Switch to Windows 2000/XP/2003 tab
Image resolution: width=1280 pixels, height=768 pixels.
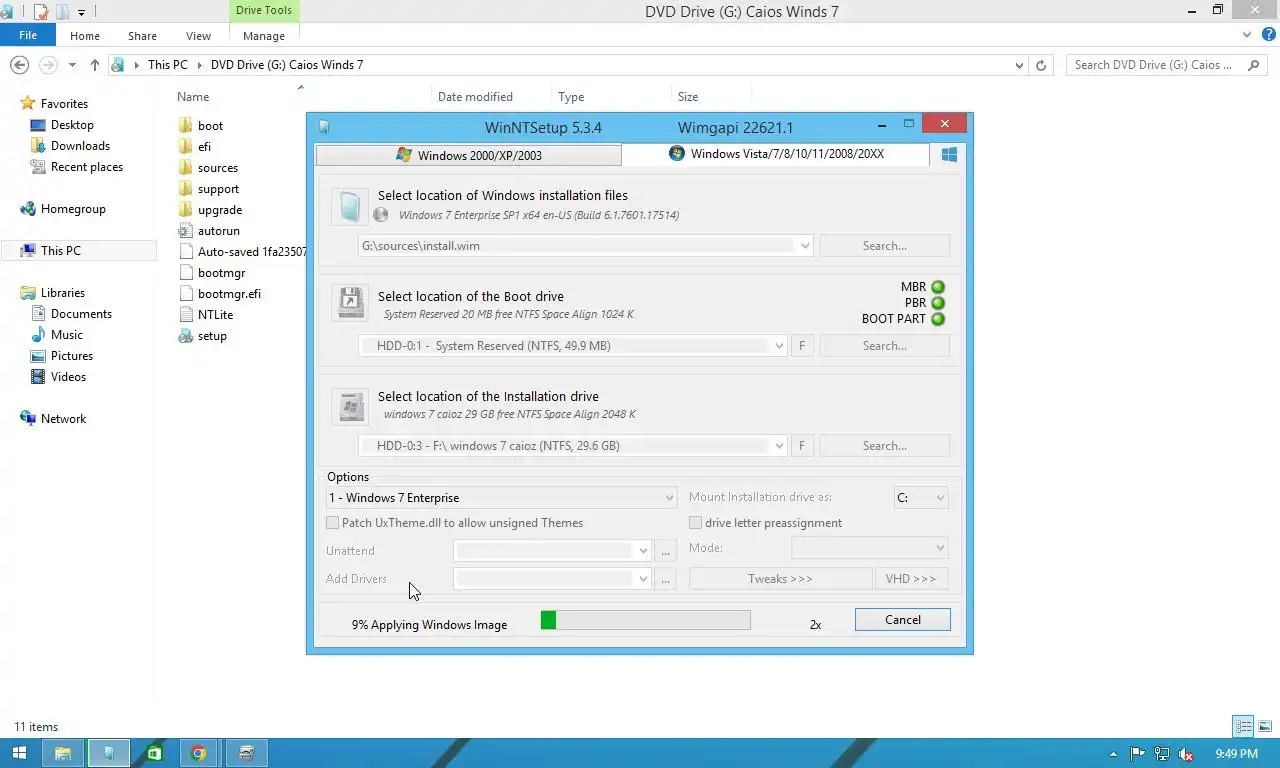469,155
